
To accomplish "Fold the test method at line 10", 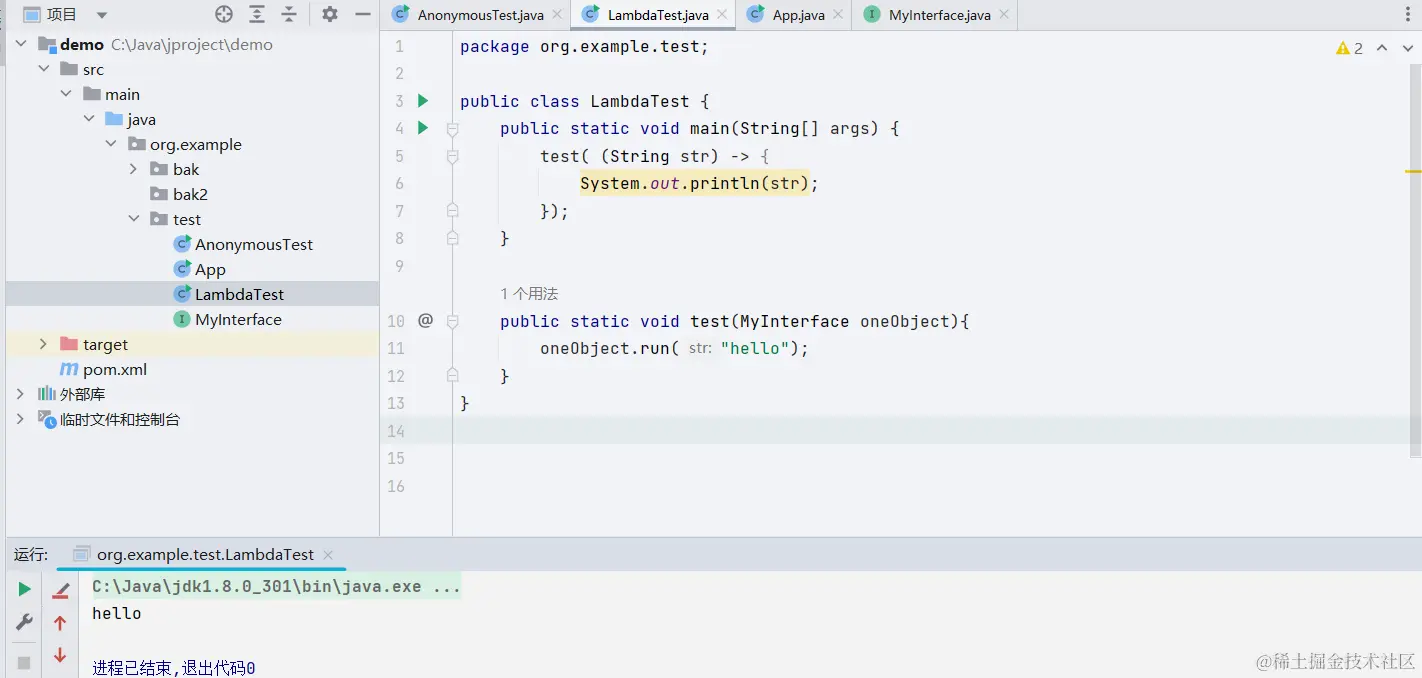I will click(x=452, y=321).
